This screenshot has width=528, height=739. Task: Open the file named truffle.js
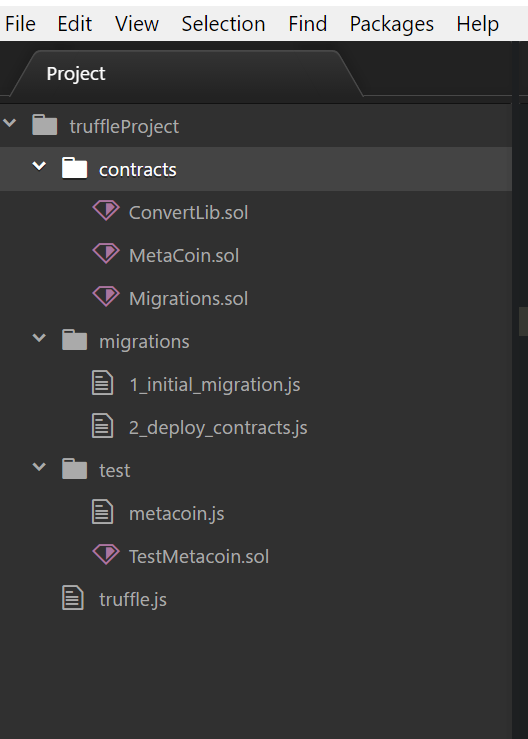pyautogui.click(x=132, y=599)
